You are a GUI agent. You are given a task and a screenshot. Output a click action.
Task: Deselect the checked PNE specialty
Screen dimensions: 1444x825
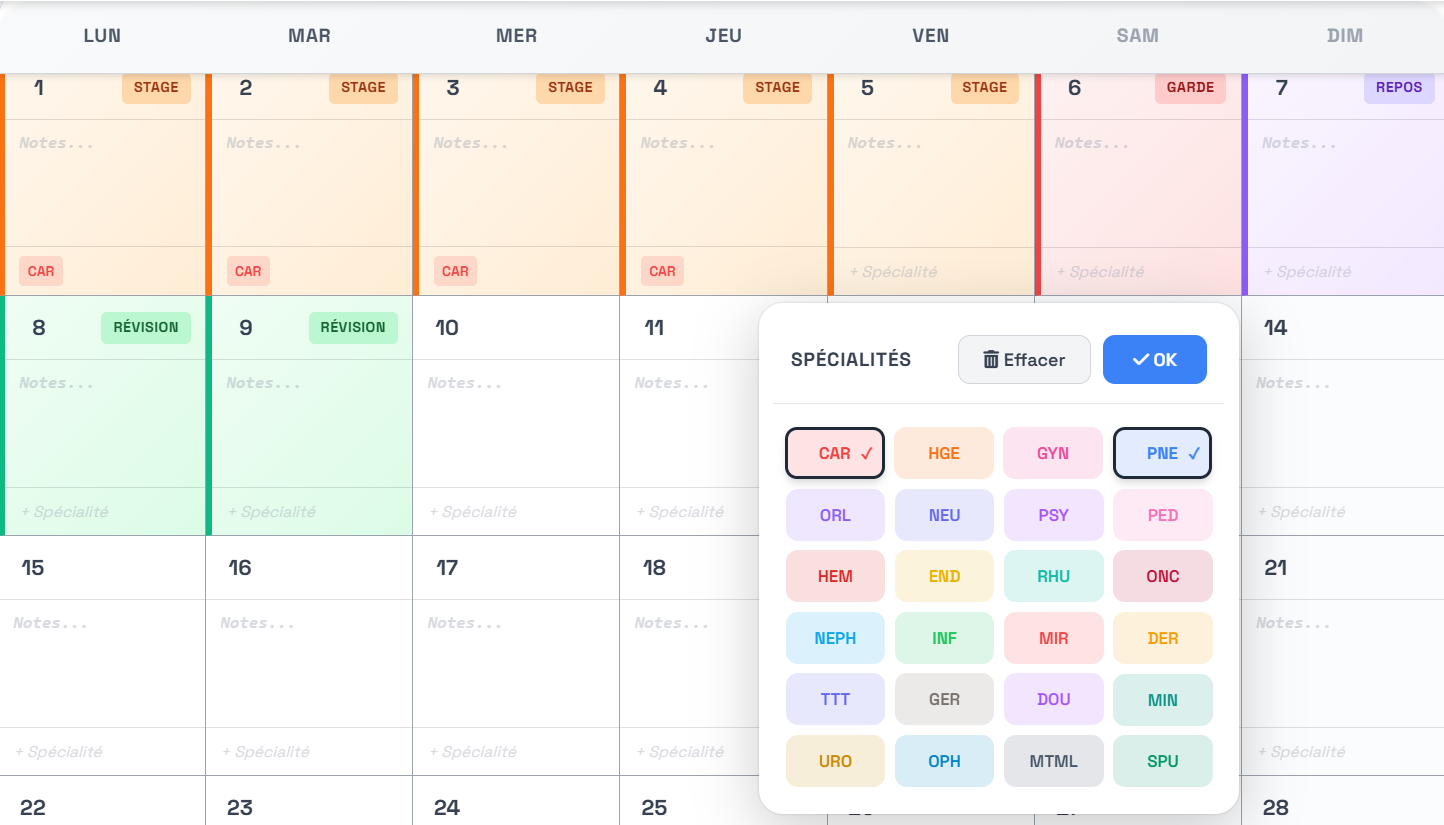[1162, 453]
